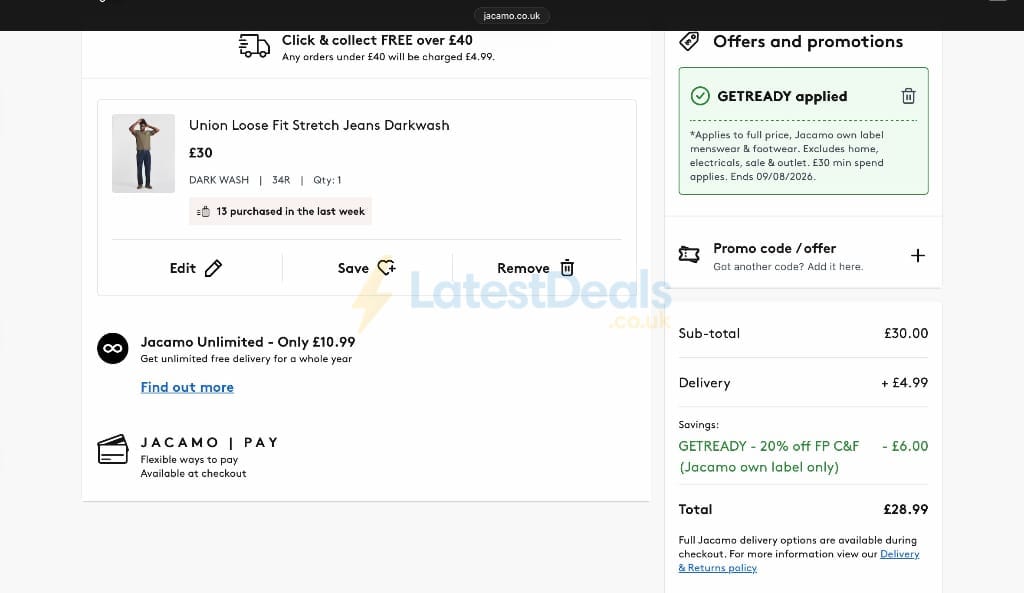Click the item price £30
Image resolution: width=1024 pixels, height=593 pixels.
(x=200, y=153)
